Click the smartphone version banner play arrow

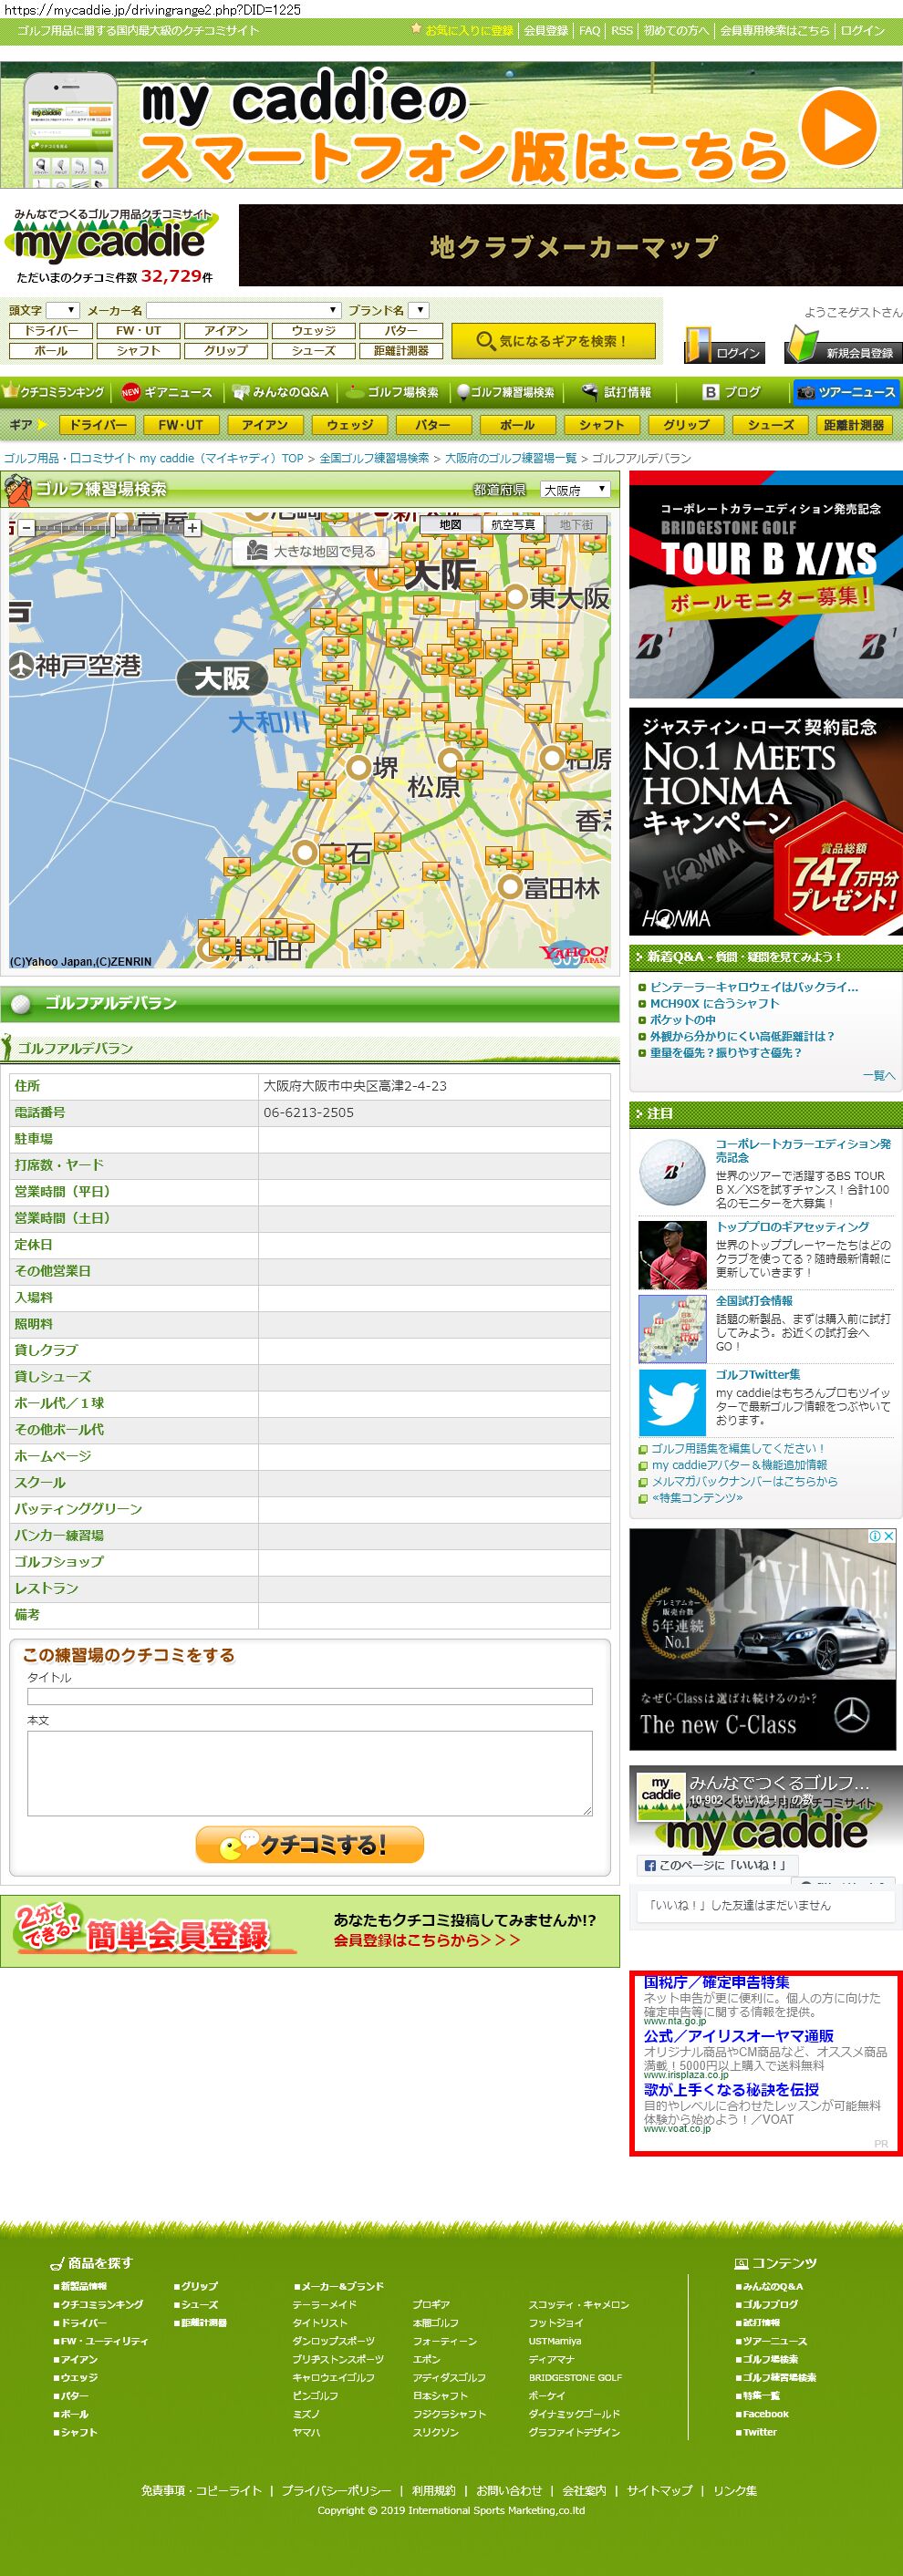[x=840, y=128]
